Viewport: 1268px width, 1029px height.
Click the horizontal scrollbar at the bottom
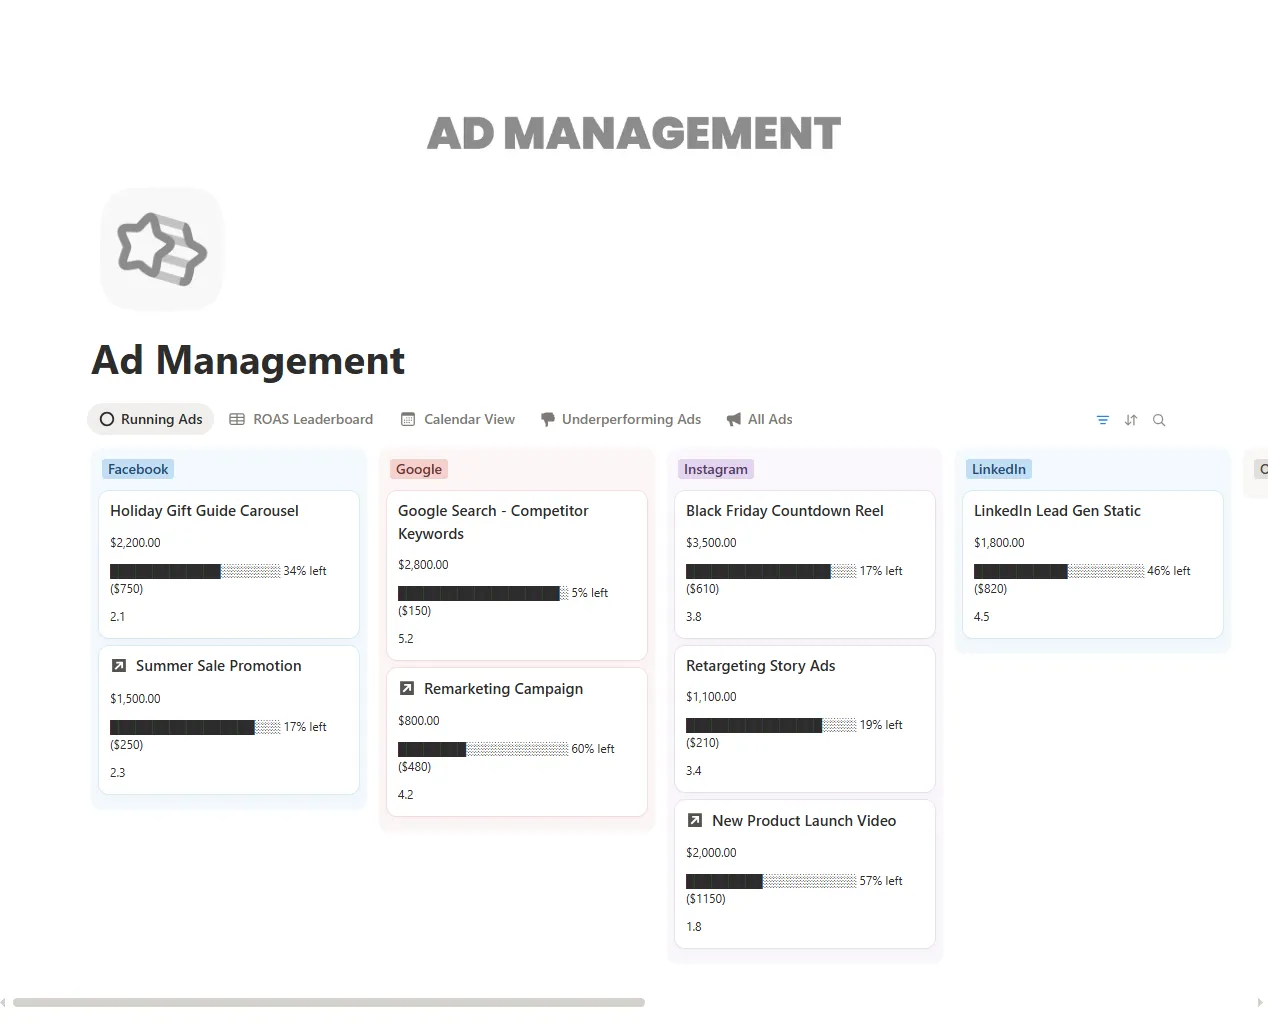click(x=330, y=1003)
